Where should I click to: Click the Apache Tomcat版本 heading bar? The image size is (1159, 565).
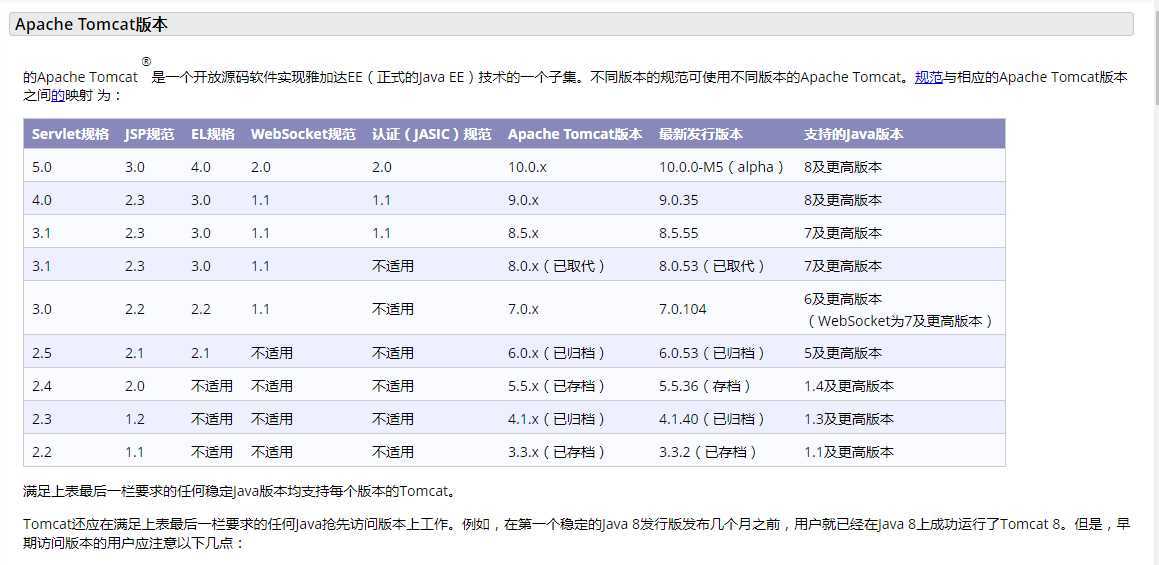[571, 24]
